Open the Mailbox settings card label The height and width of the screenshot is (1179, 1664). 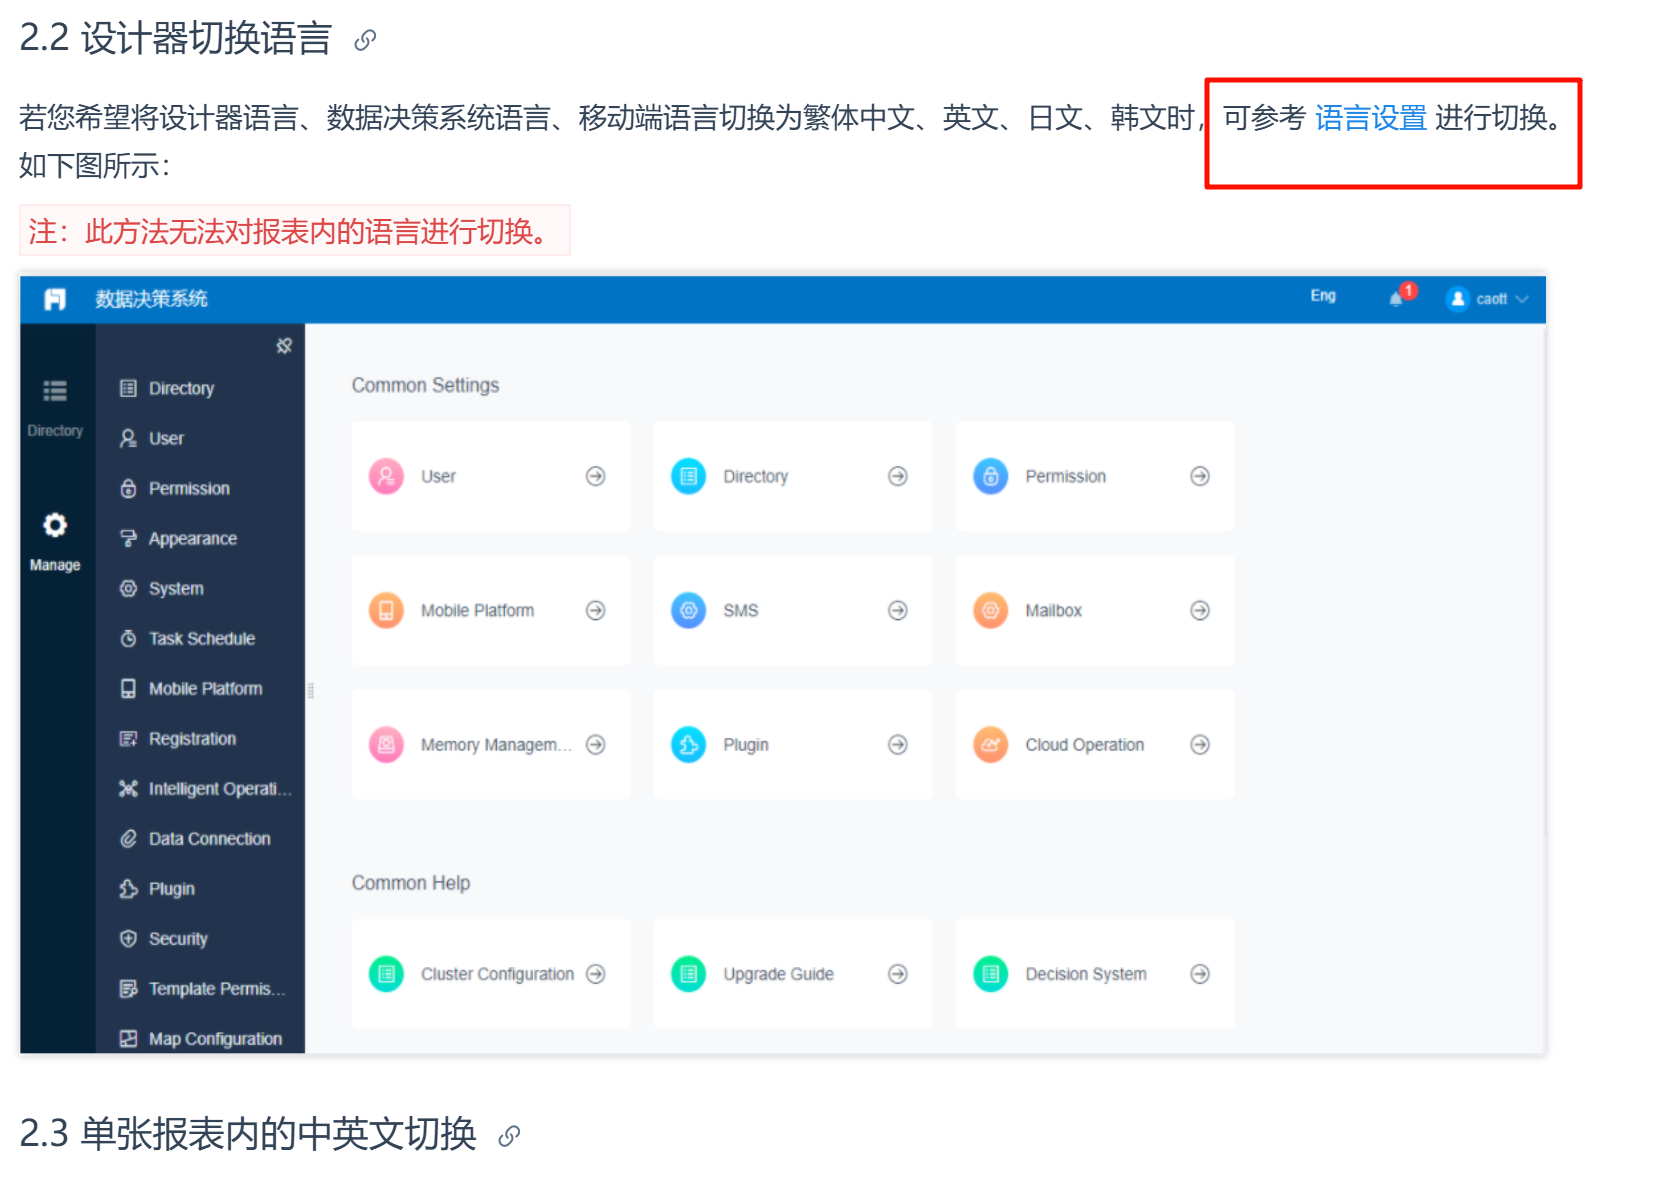coord(1054,610)
